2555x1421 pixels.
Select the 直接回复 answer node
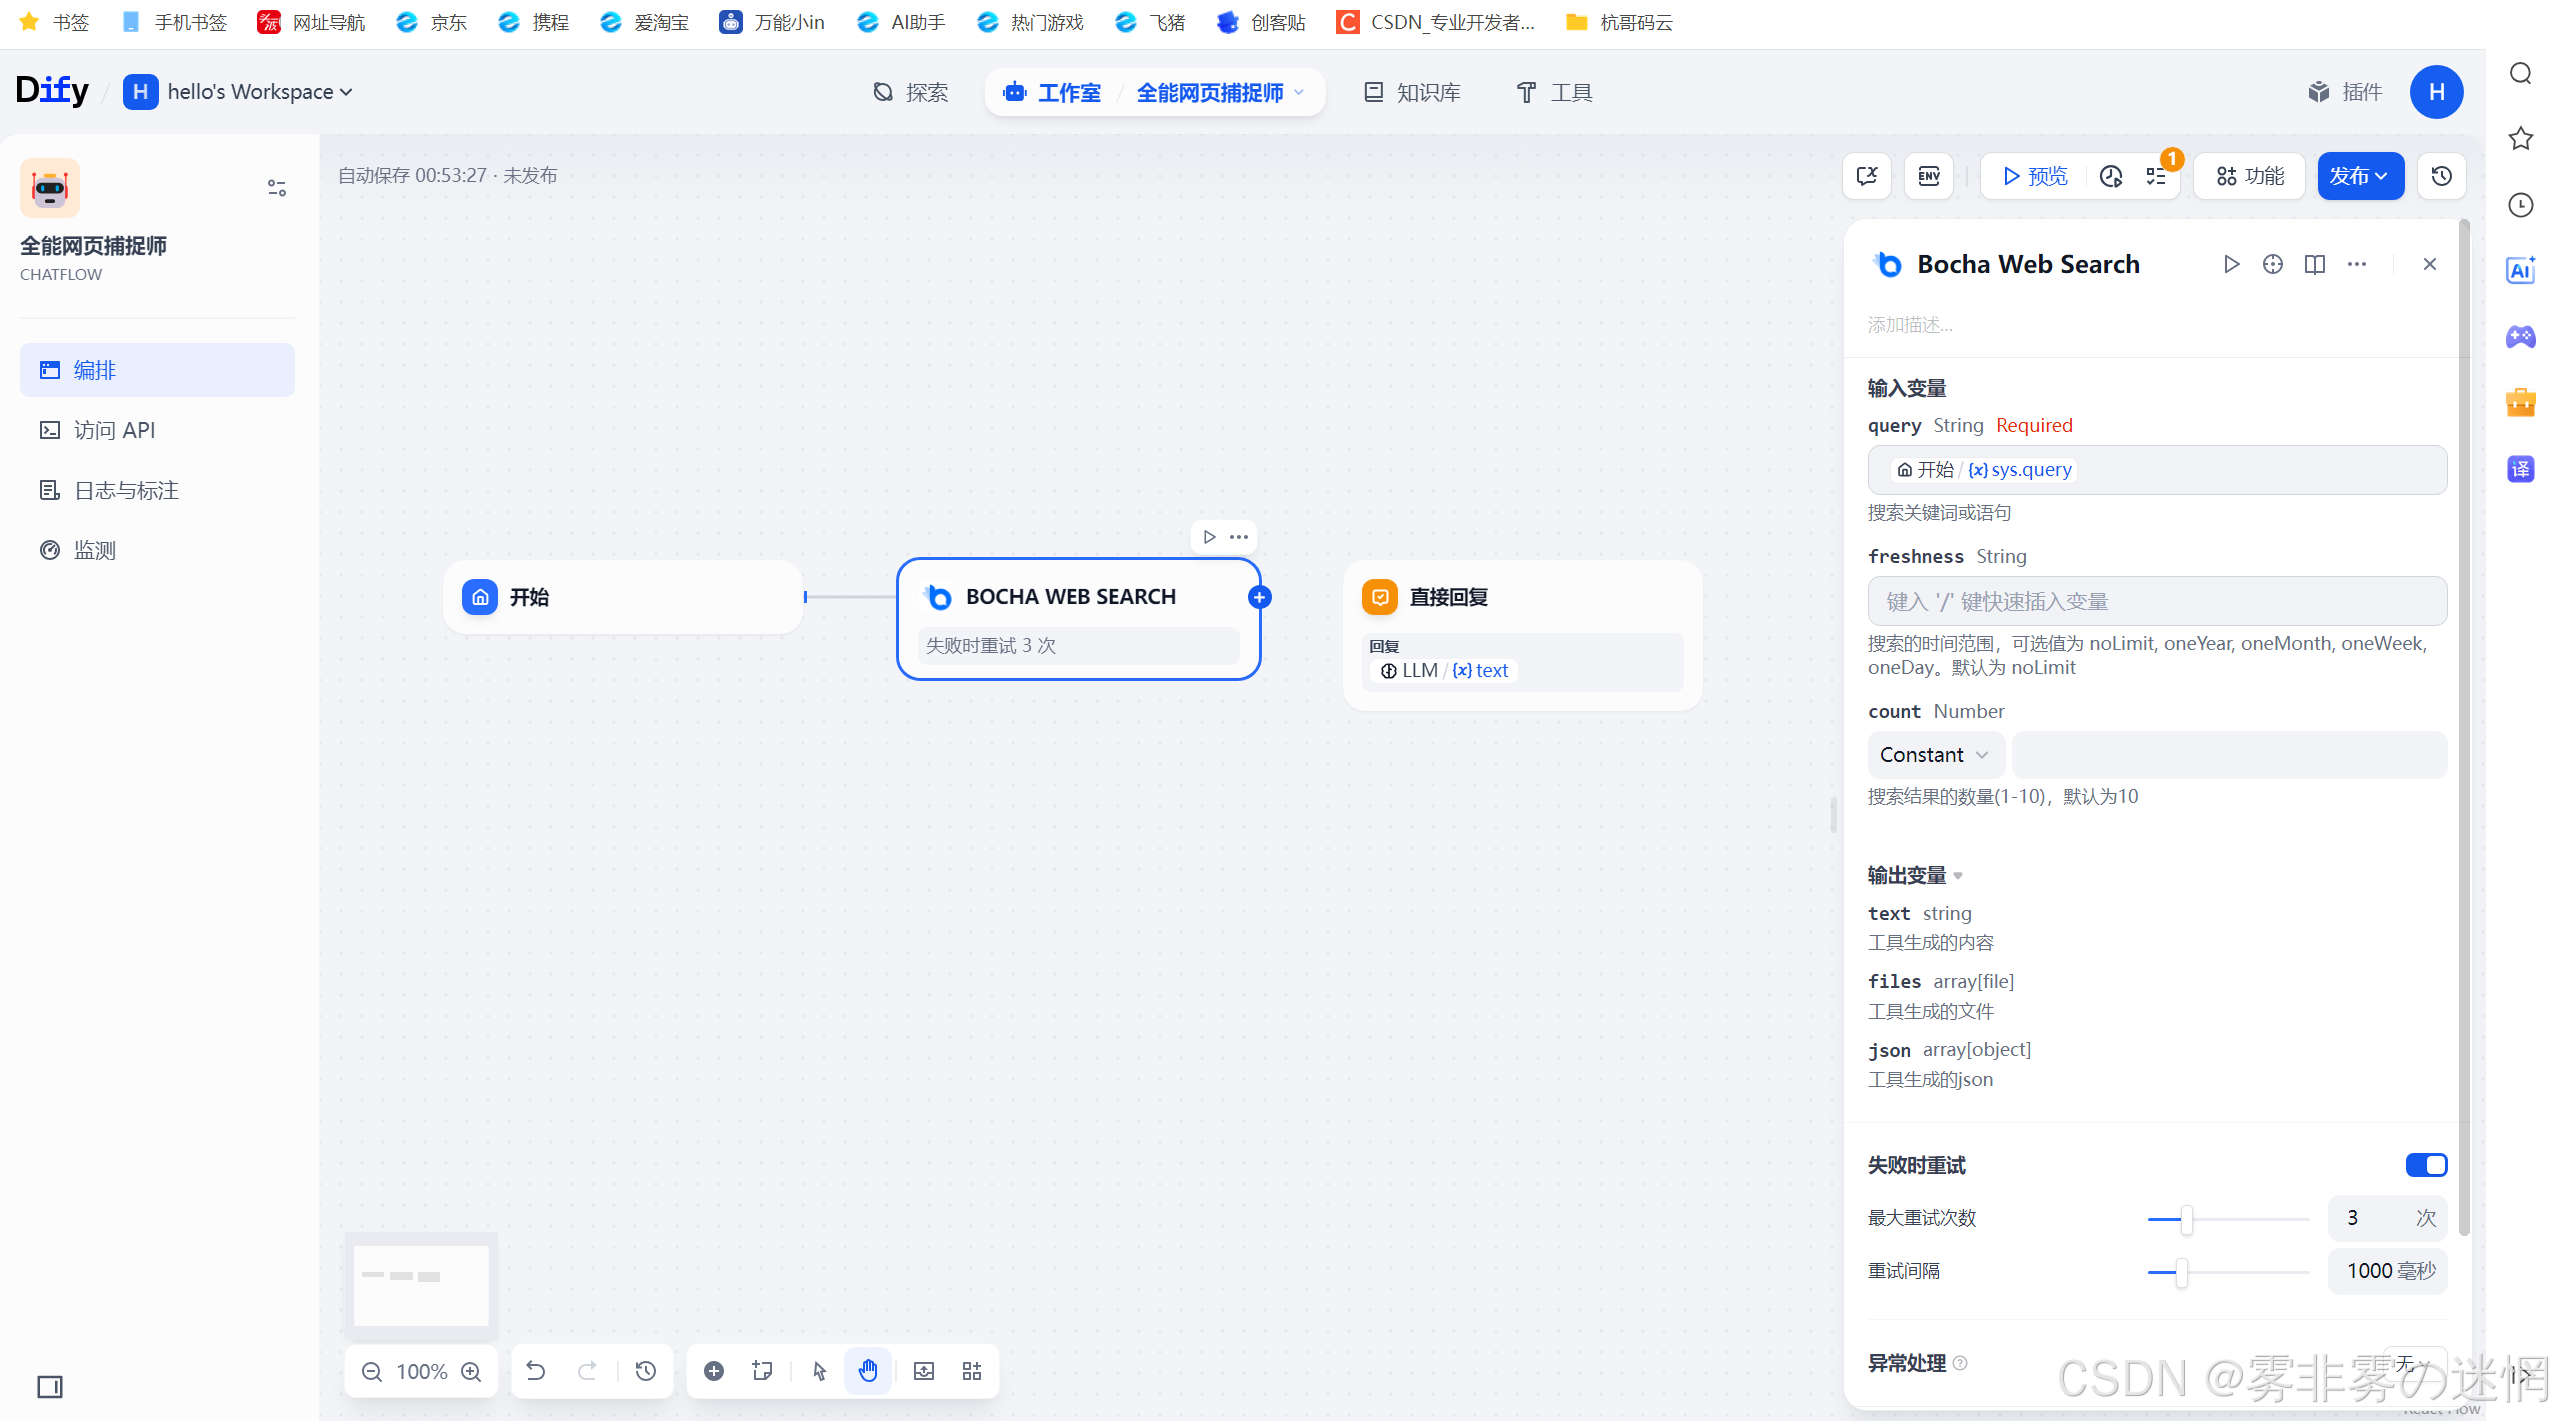(1523, 635)
